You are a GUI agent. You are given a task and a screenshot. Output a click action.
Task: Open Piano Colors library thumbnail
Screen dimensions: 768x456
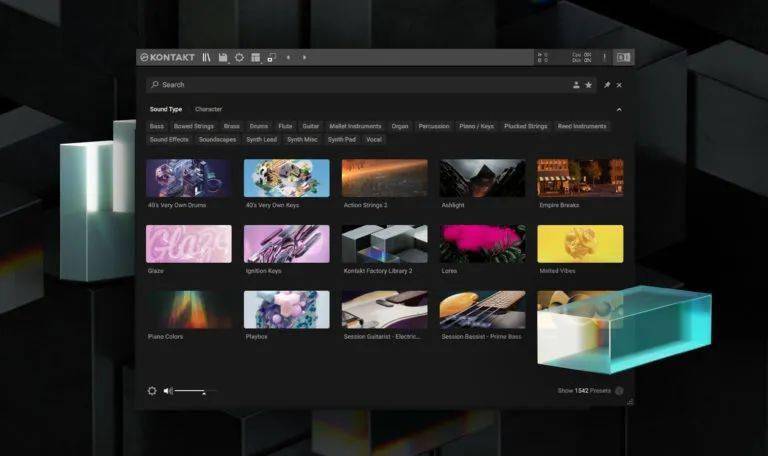coord(189,310)
